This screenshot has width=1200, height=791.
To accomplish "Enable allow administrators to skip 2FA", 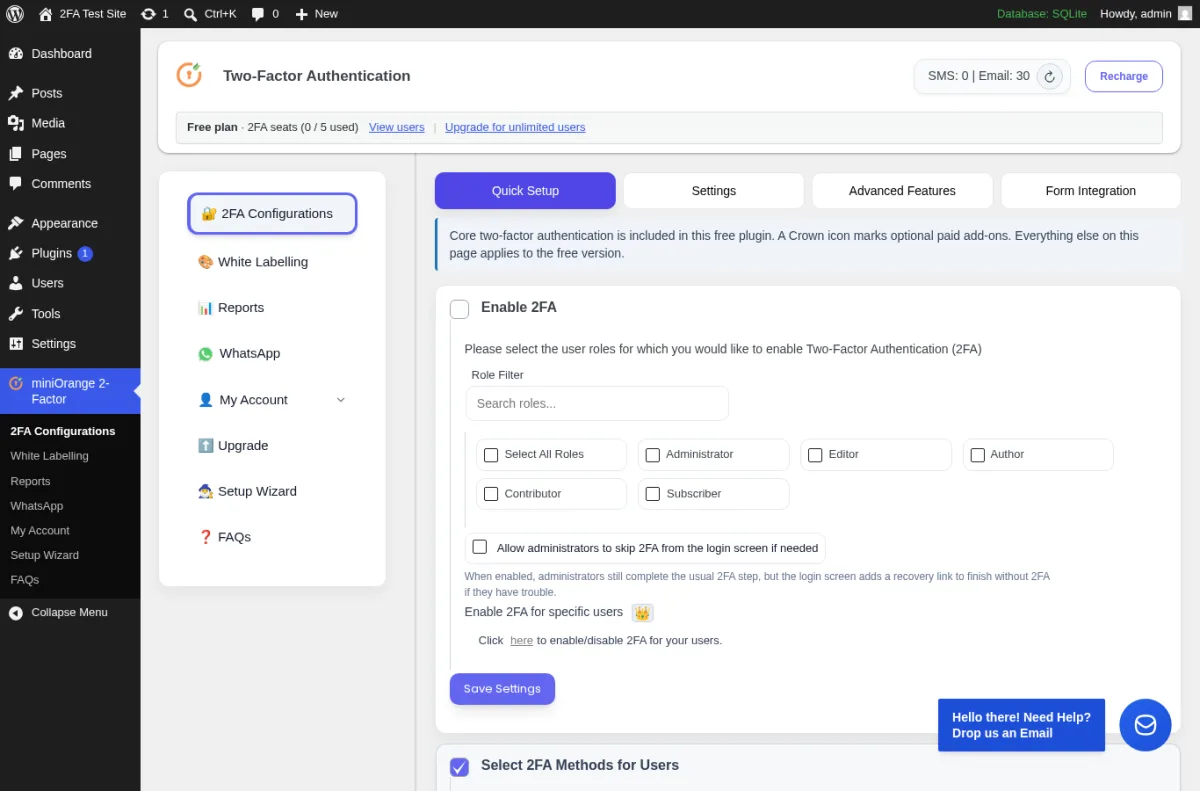I will click(480, 547).
